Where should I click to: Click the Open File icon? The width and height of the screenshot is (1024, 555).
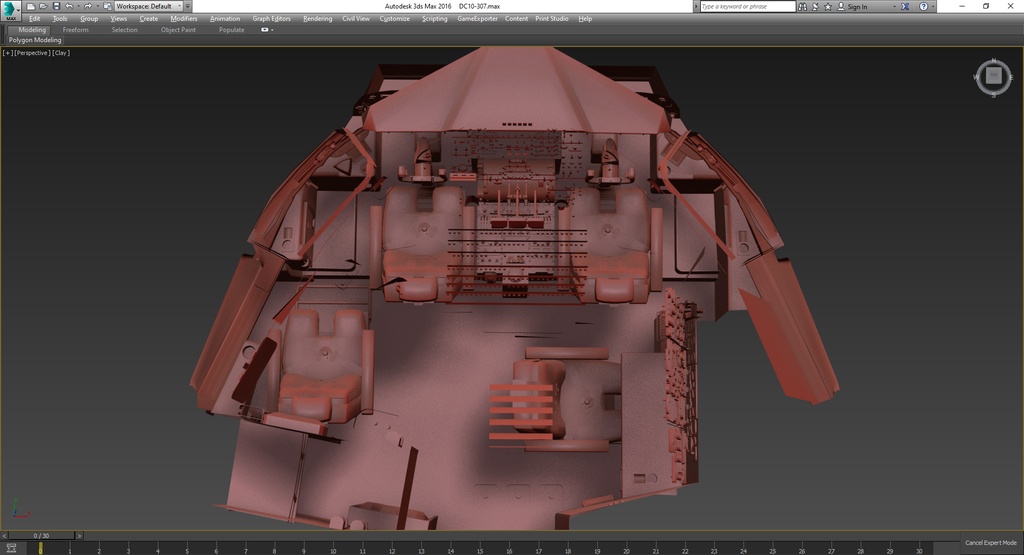43,6
